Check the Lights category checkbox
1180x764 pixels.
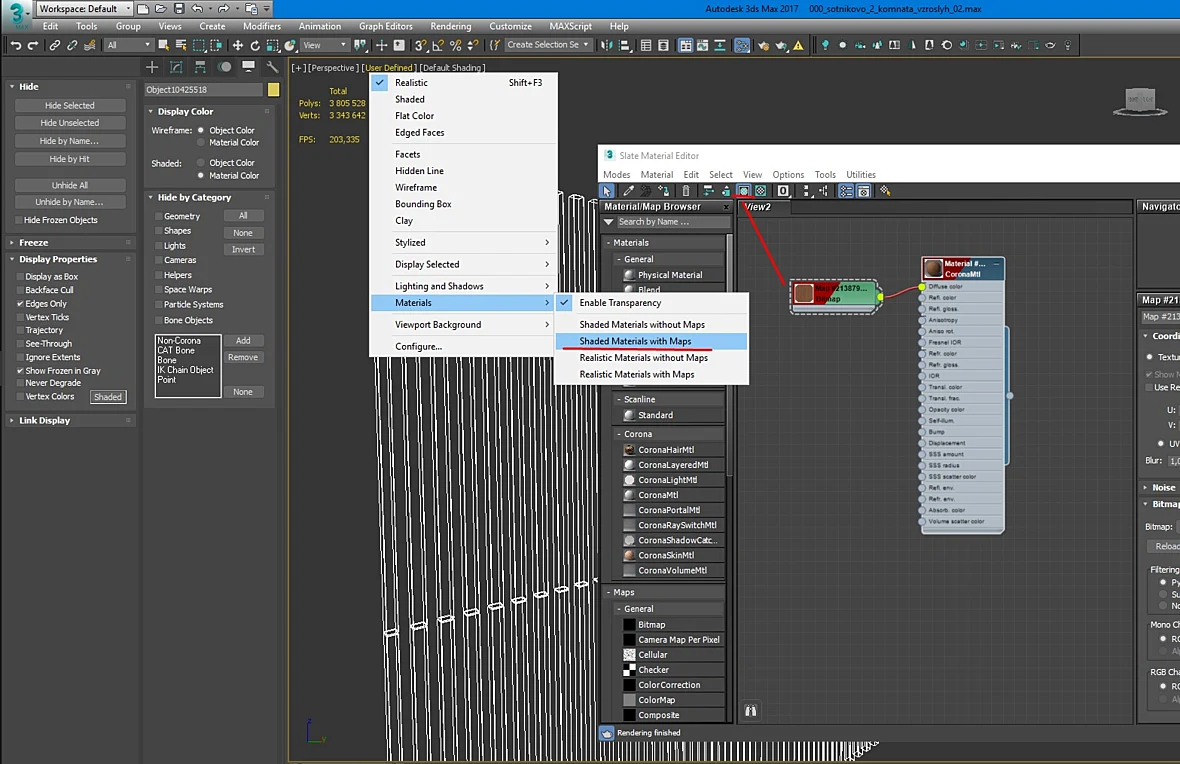159,245
